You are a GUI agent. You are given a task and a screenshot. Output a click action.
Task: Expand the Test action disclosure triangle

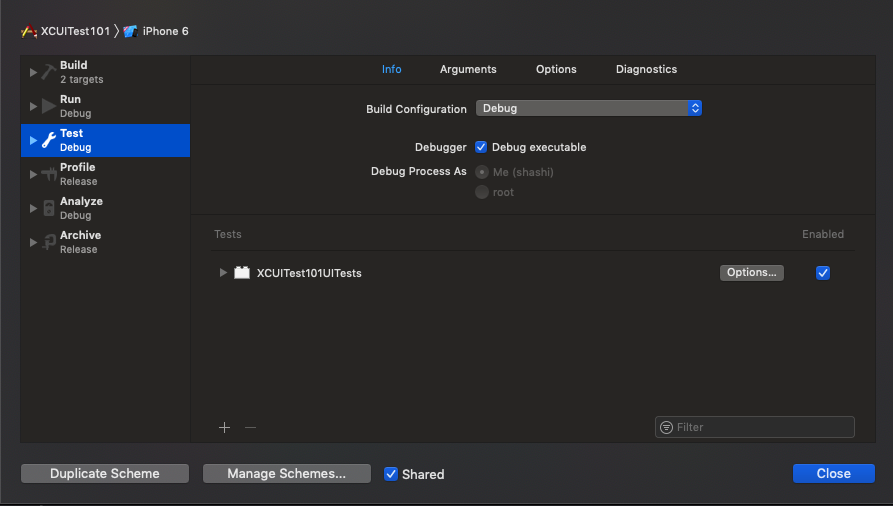point(33,140)
